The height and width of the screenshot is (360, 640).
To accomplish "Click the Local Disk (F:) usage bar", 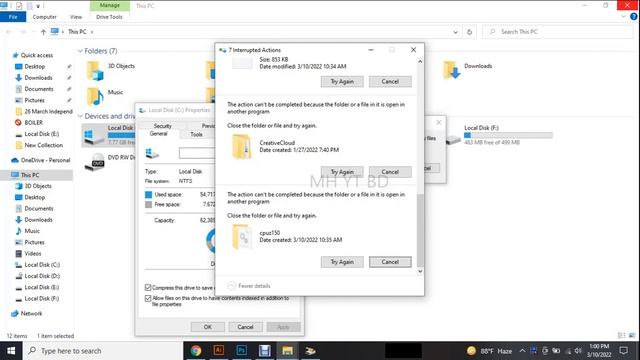I will click(x=508, y=135).
